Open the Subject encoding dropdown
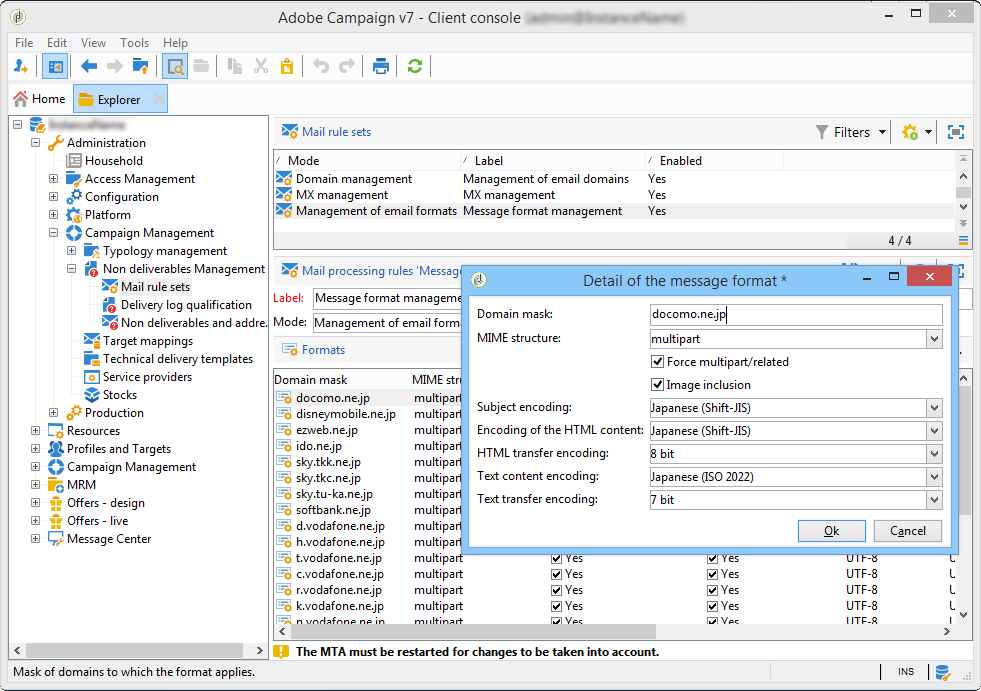The height and width of the screenshot is (691, 981). point(934,408)
